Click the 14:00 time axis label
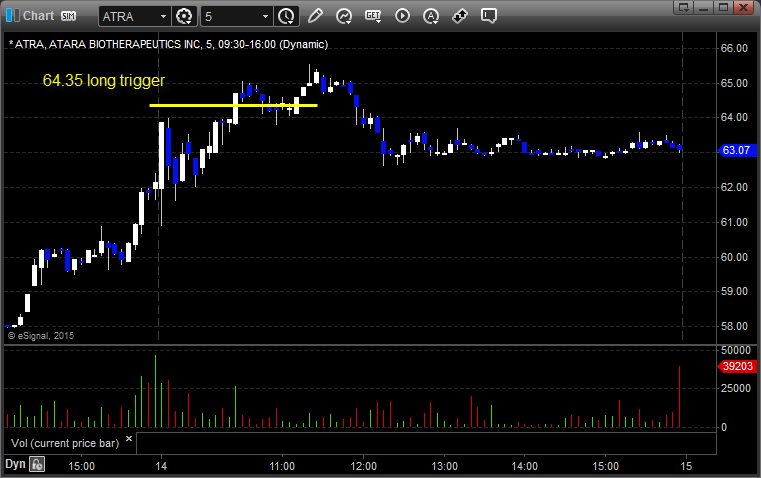 tap(525, 466)
